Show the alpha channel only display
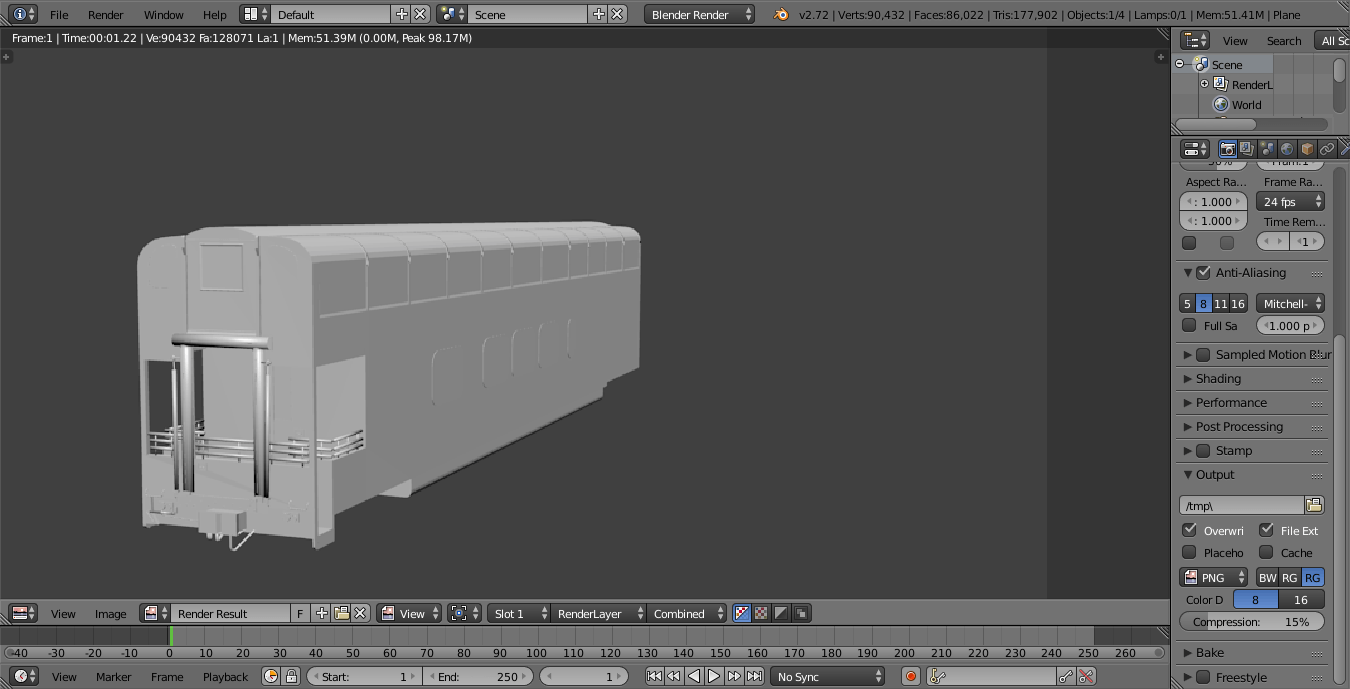The height and width of the screenshot is (689, 1350). [781, 613]
